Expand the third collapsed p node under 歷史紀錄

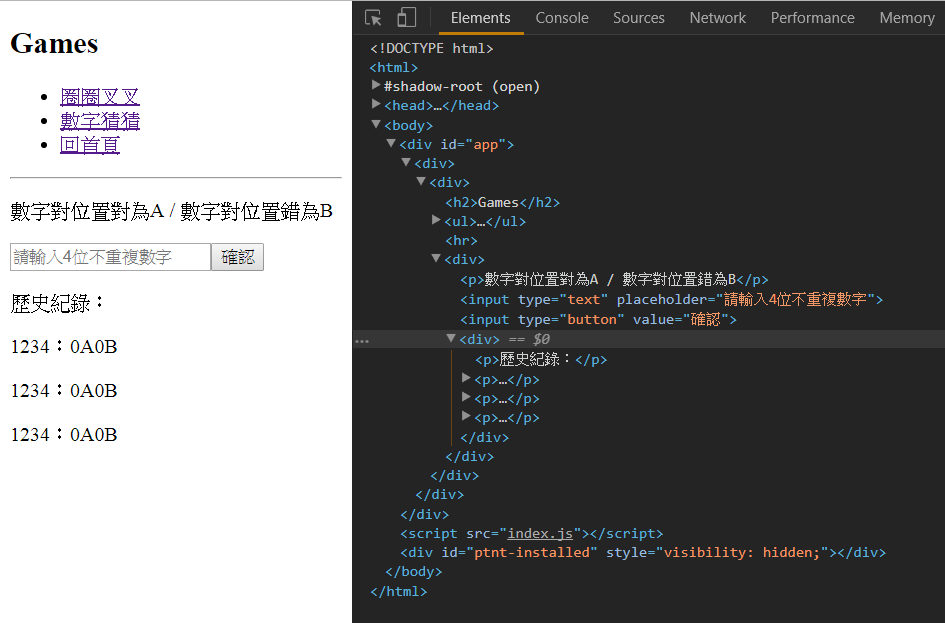466,416
